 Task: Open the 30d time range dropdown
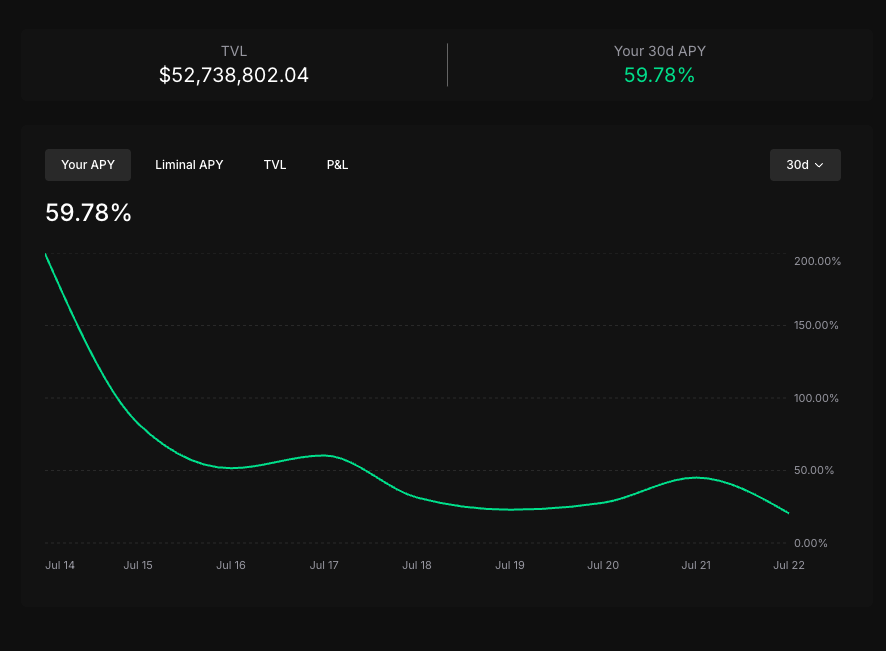(805, 165)
